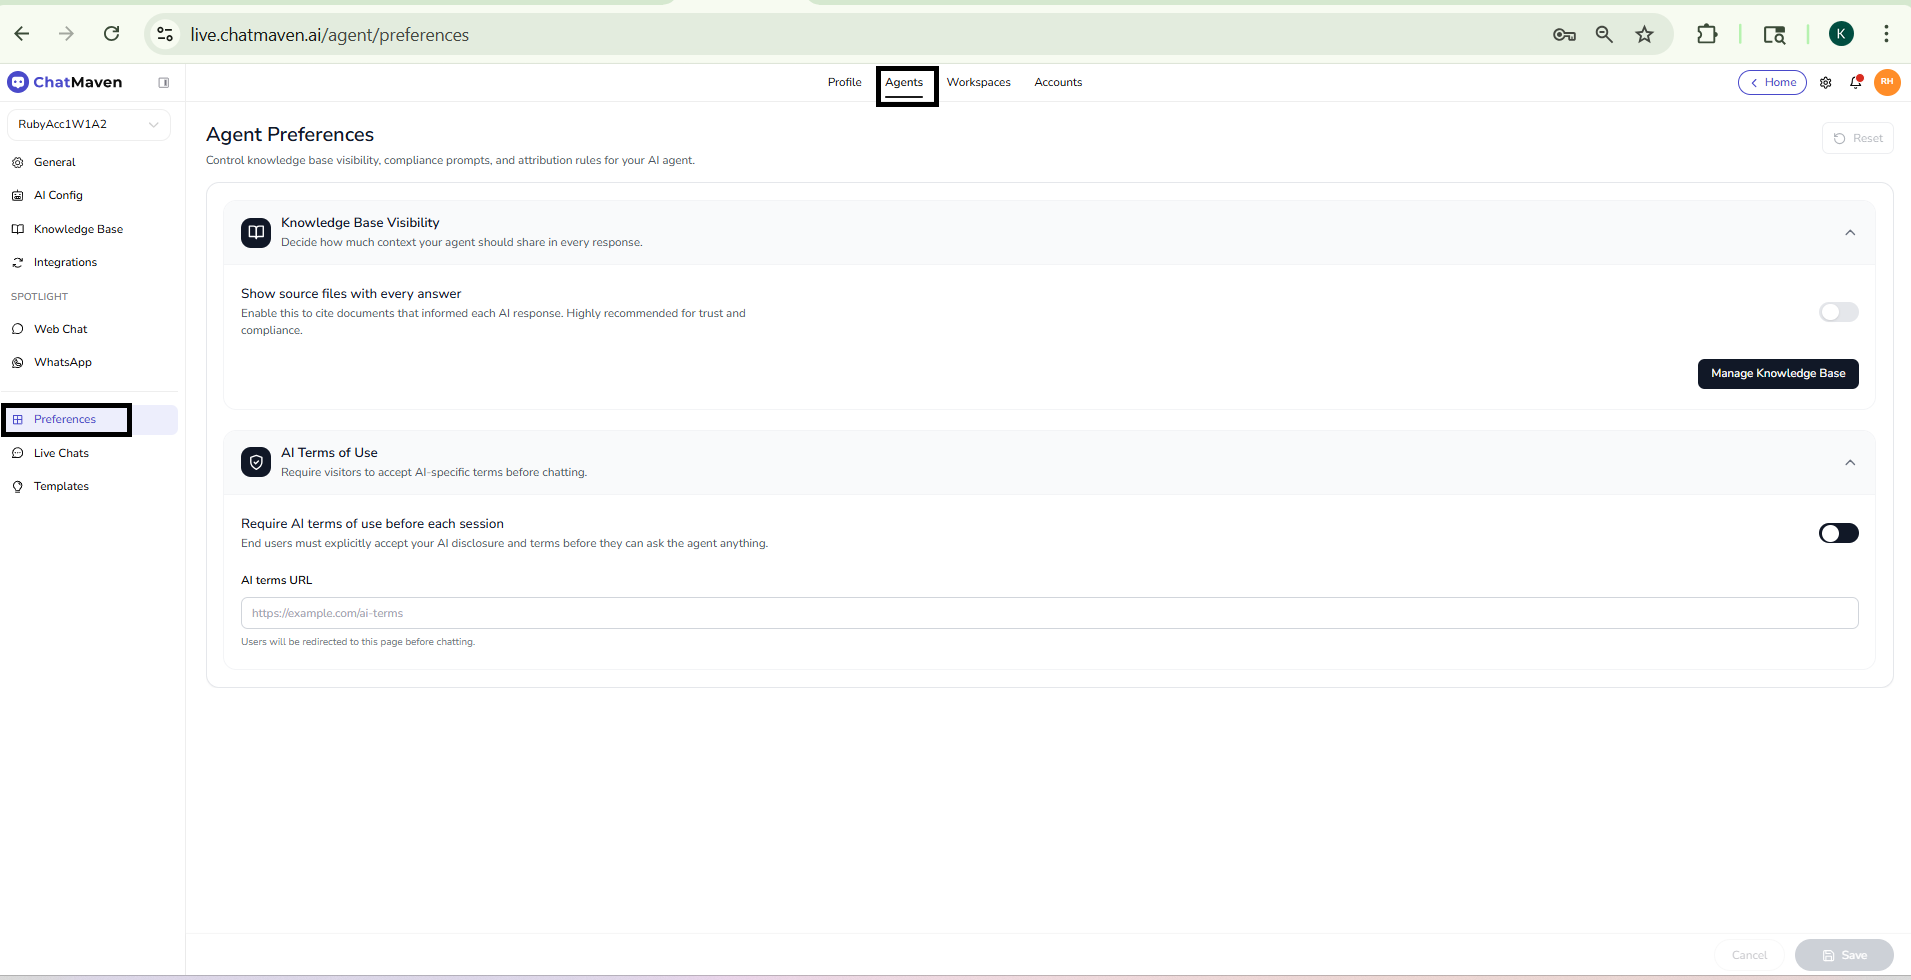Open Web Chat from the sidebar

pos(60,329)
